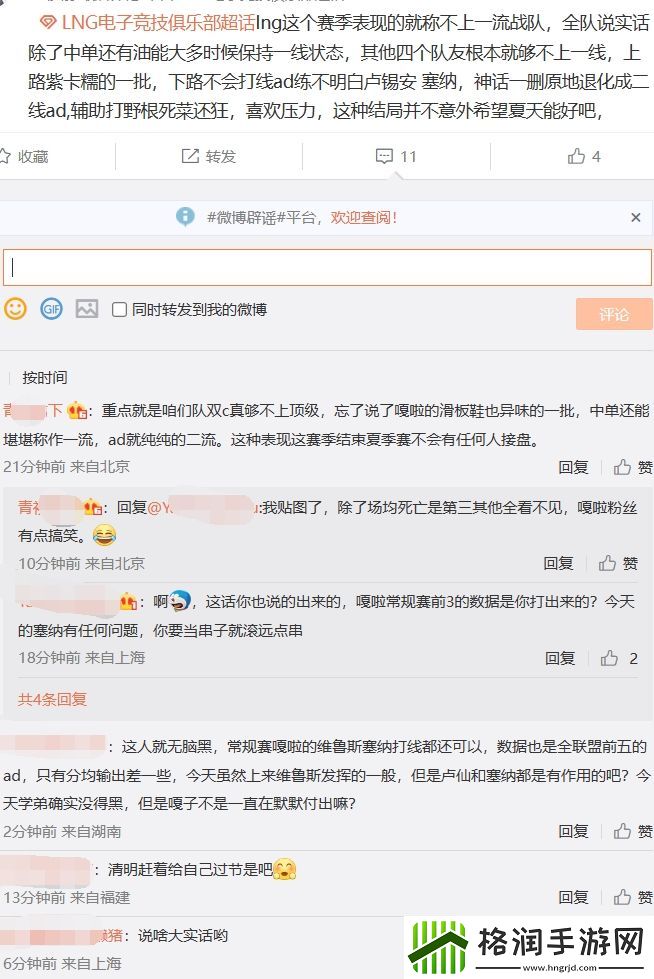Click the text 6分钟前 来自上海
This screenshot has width=654, height=979.
(62, 963)
